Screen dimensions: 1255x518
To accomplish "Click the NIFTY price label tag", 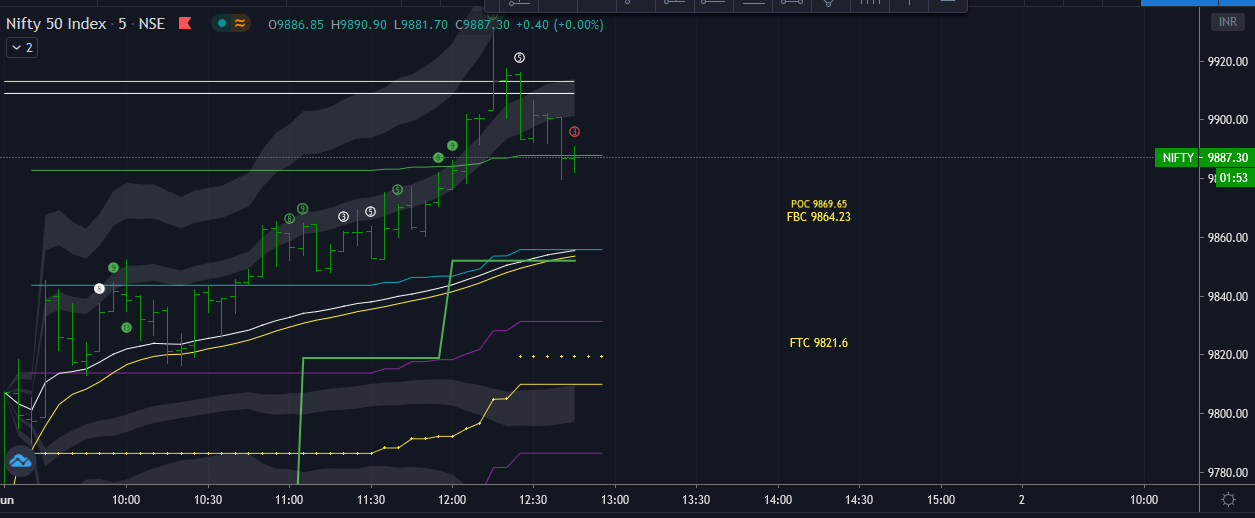I will coord(1177,158).
